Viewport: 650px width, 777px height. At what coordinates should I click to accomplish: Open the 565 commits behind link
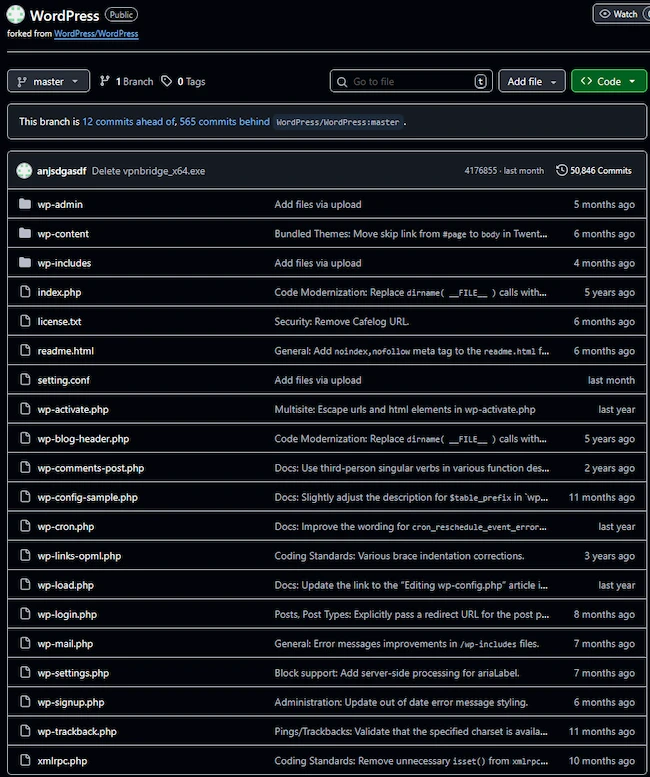coord(224,121)
